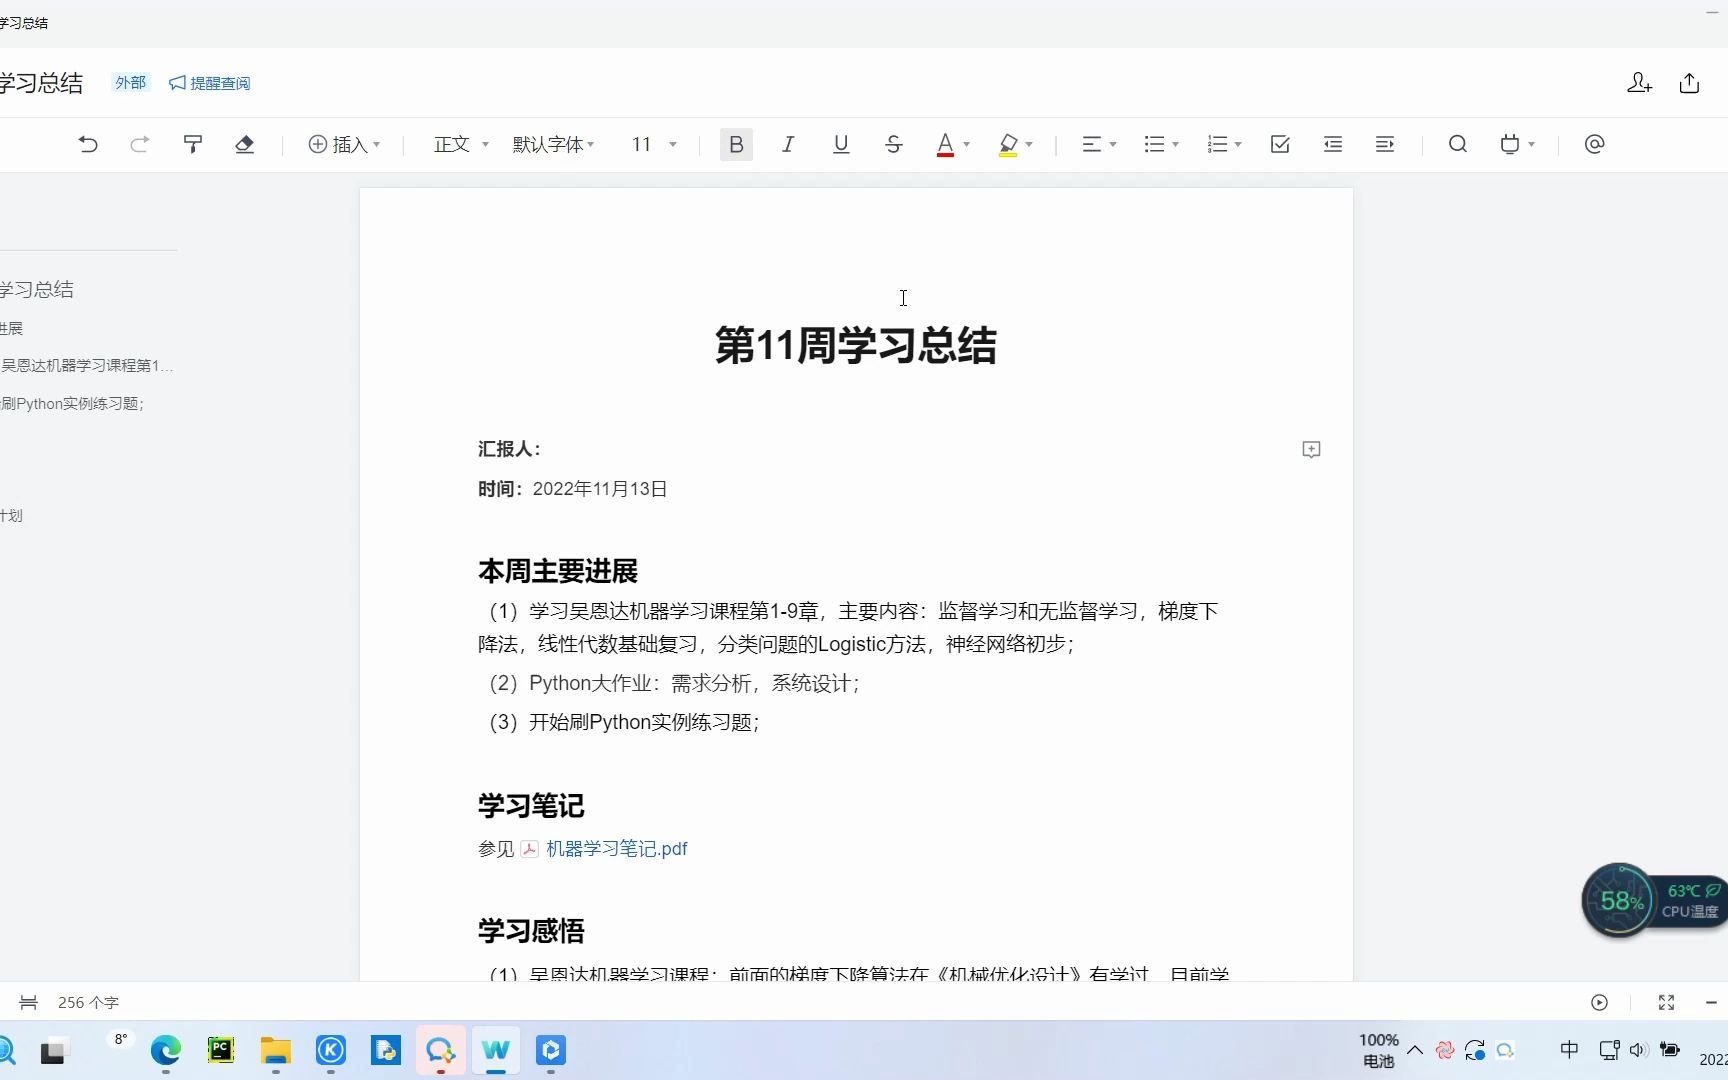The width and height of the screenshot is (1728, 1080).
Task: Toggle outline panel icon in status bar
Action: [29, 1002]
